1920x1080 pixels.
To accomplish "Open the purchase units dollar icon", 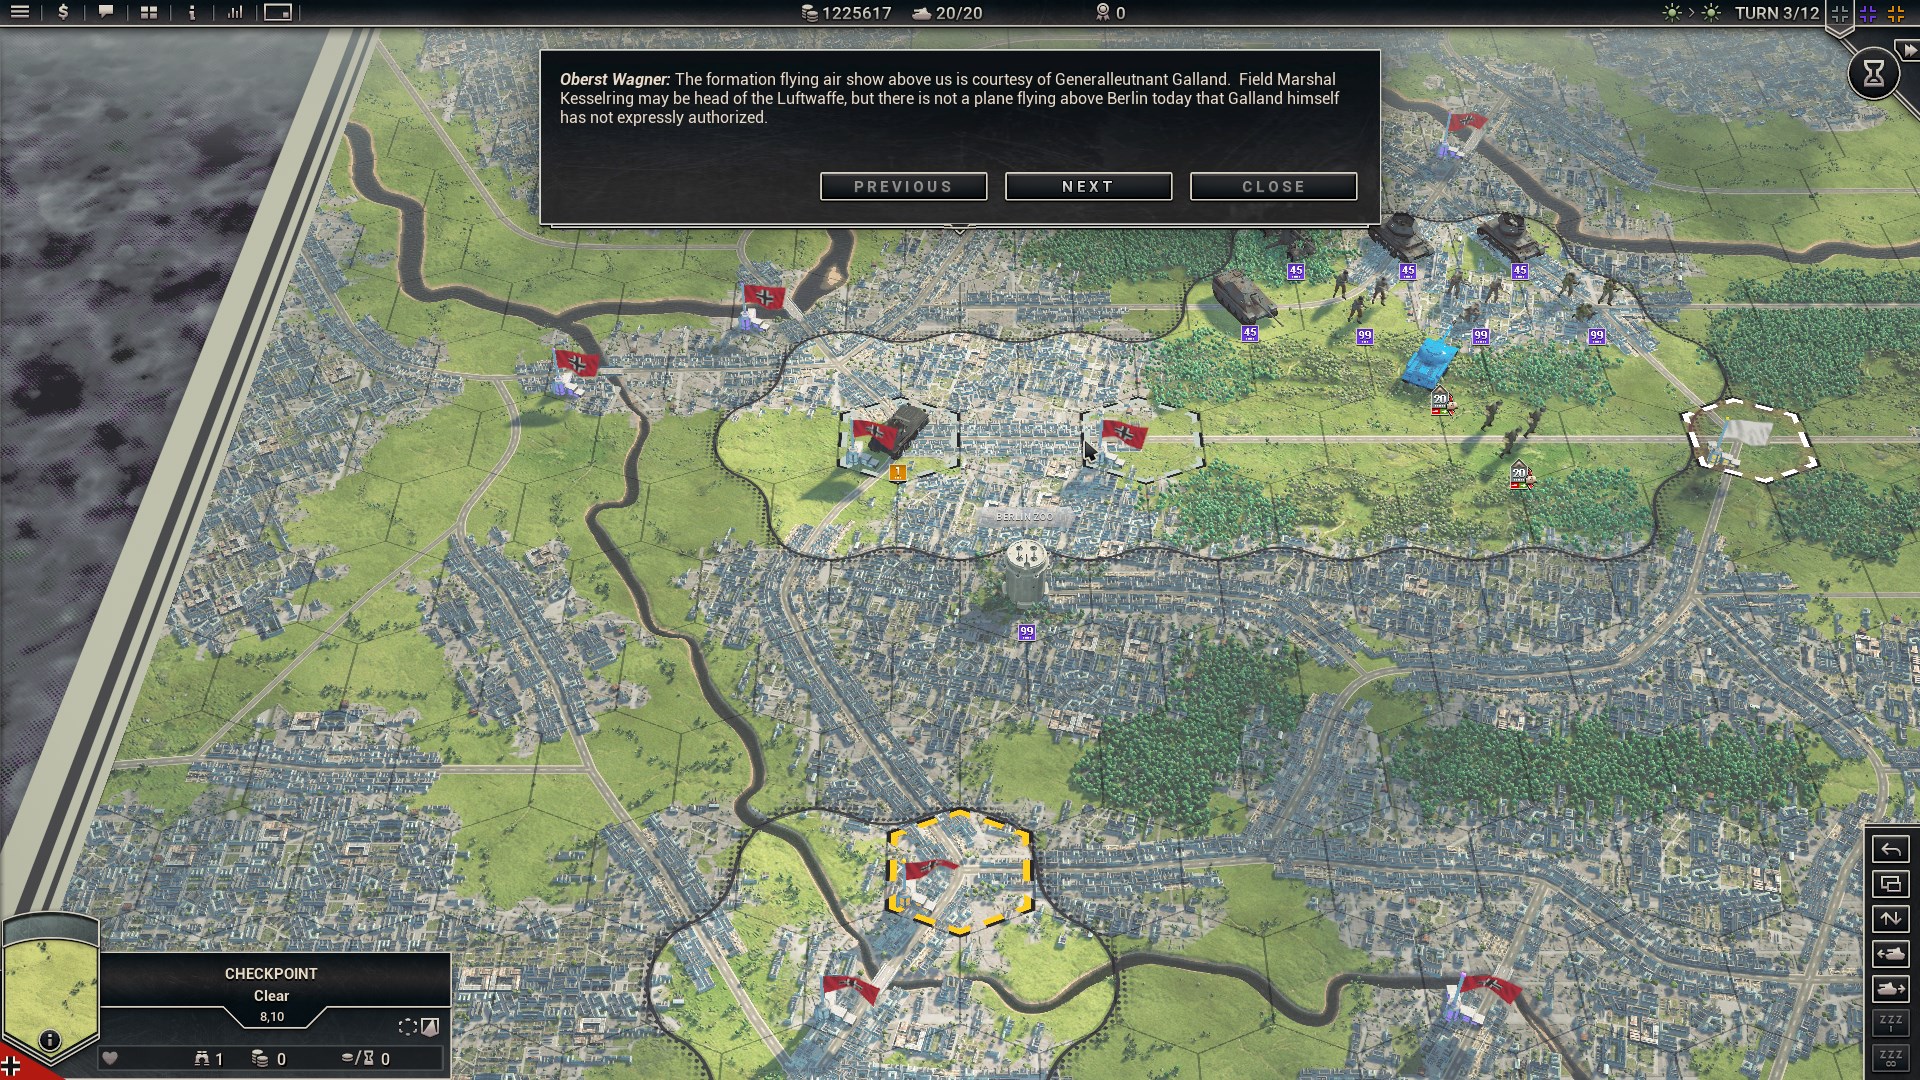I will 63,12.
